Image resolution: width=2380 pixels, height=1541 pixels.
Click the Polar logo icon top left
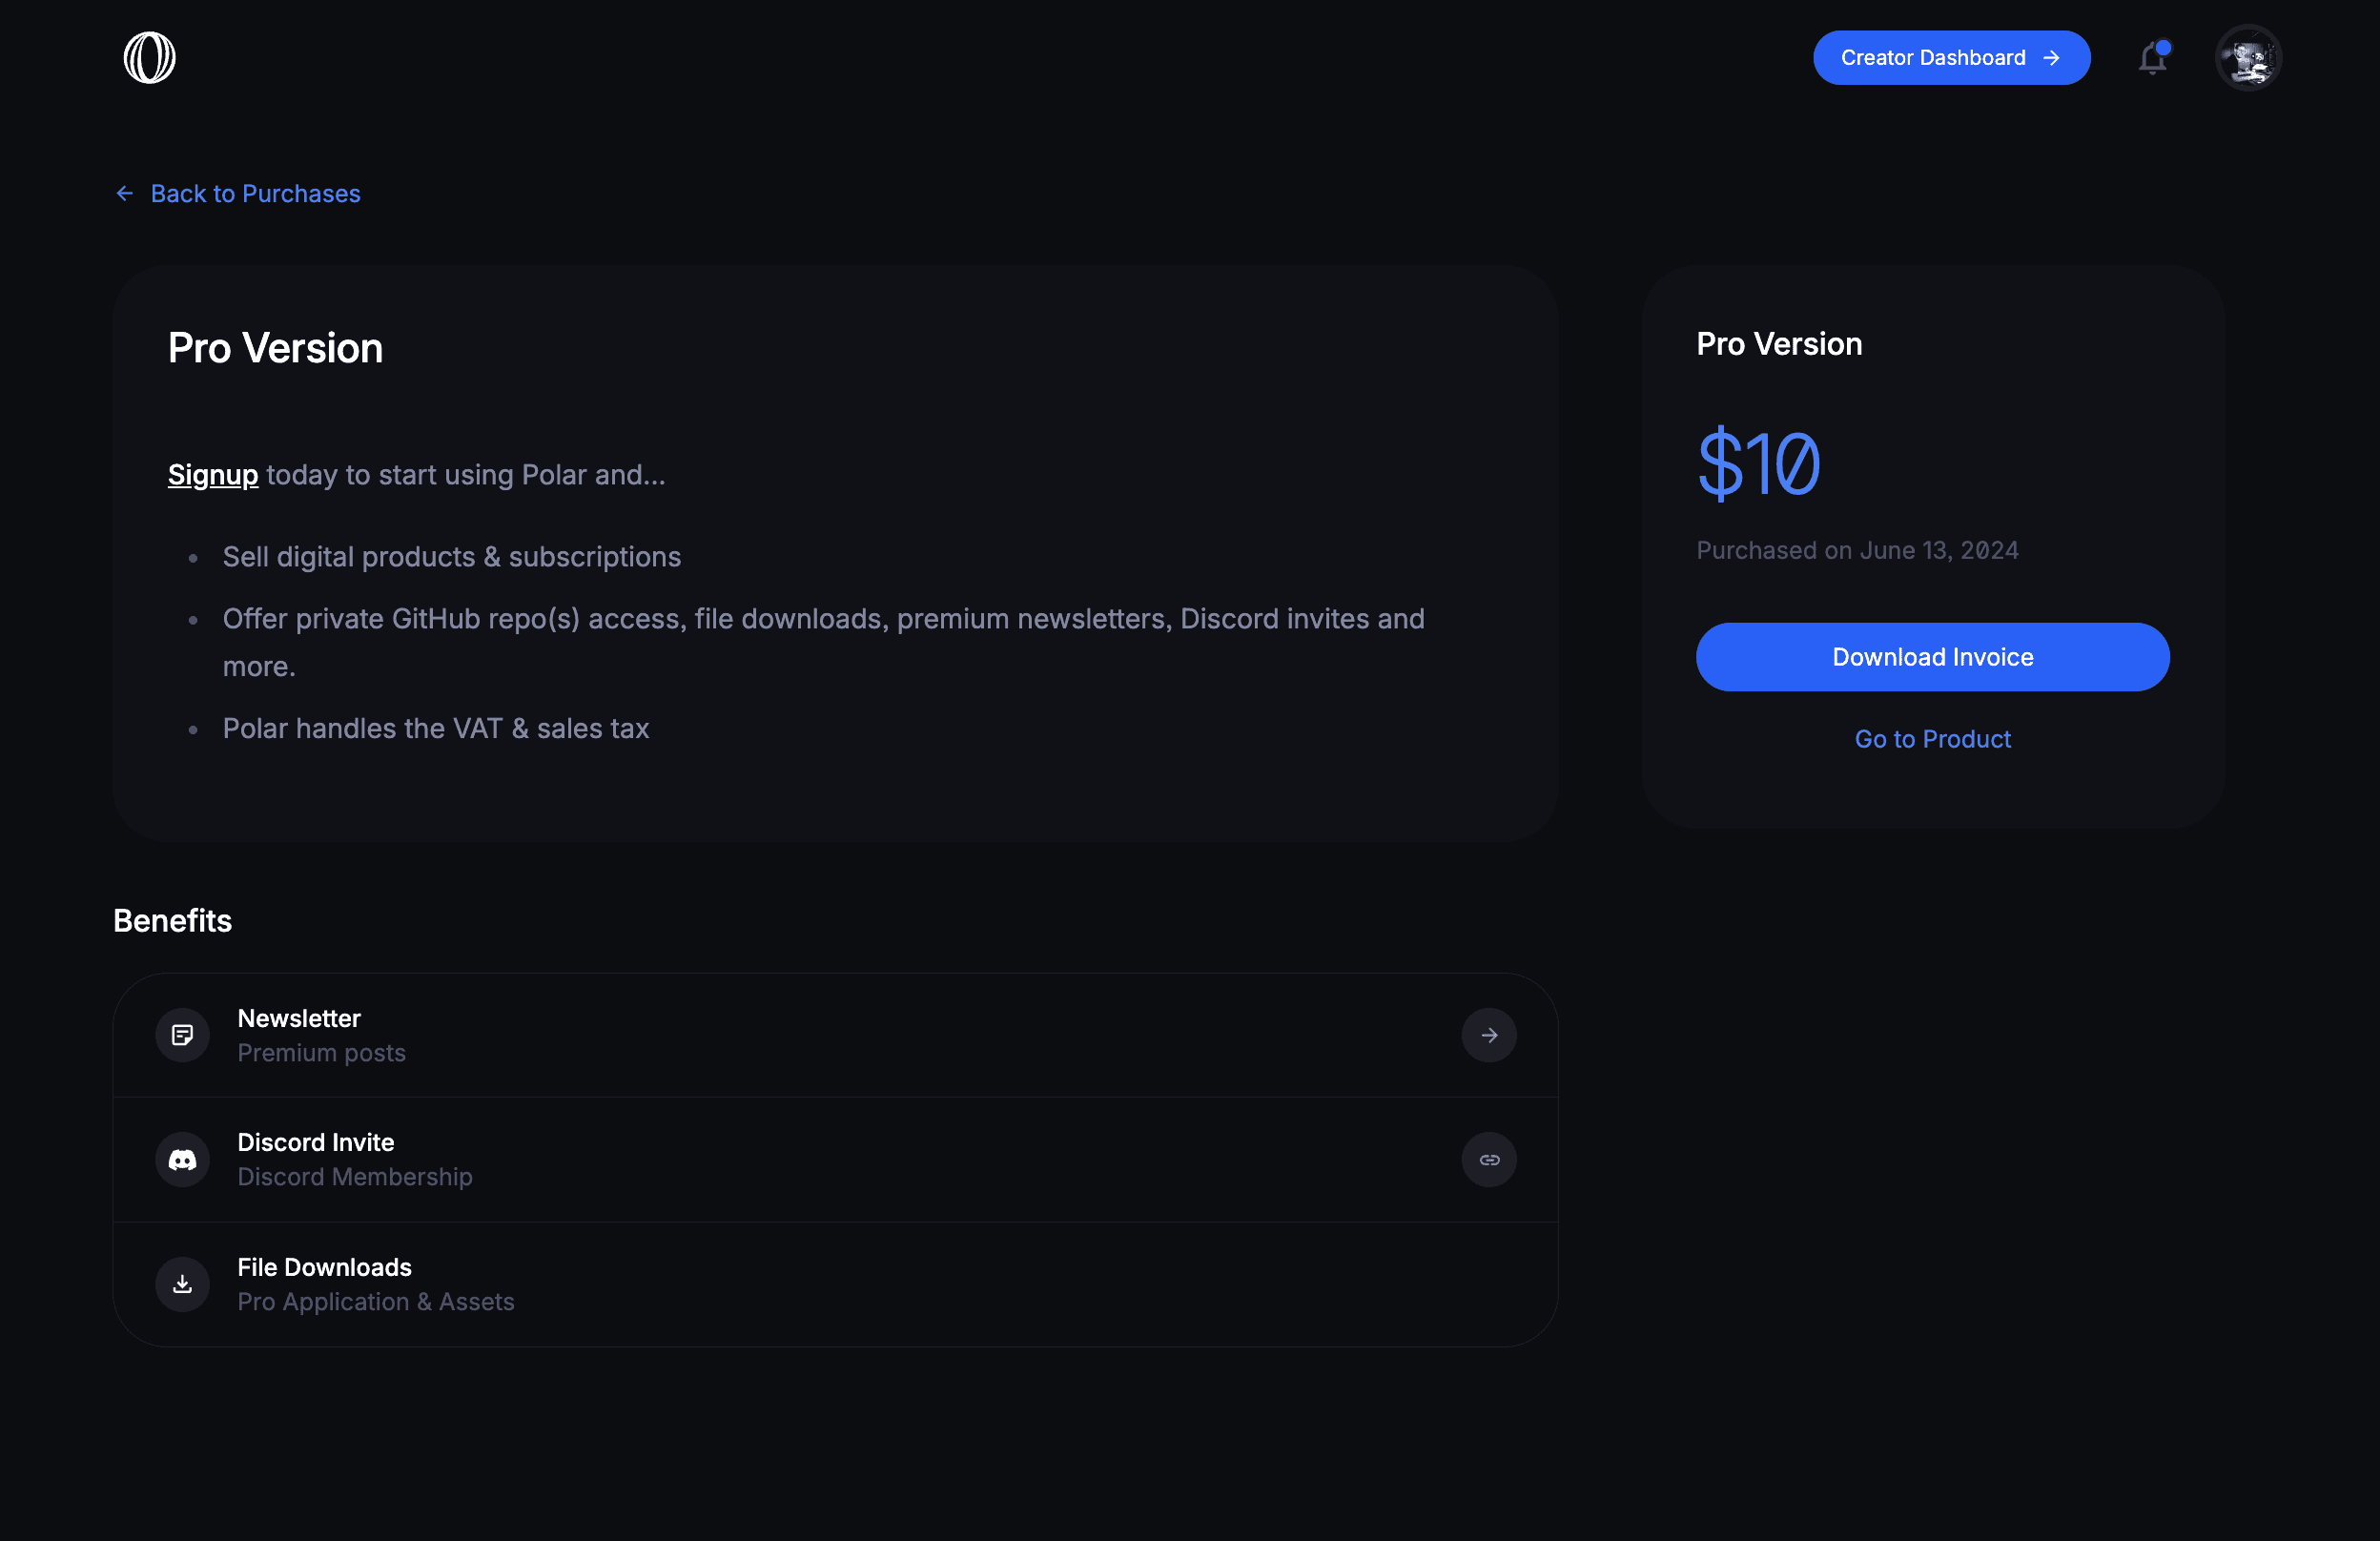[x=149, y=57]
